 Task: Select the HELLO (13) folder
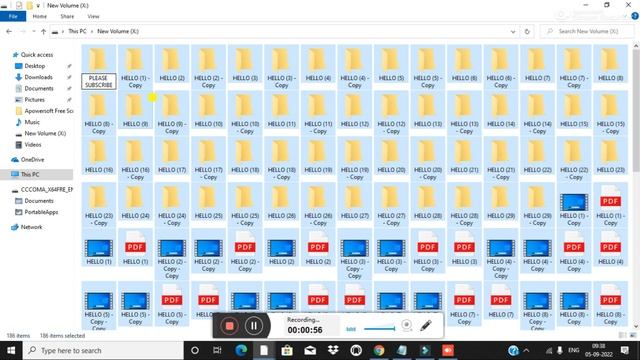tap(428, 110)
